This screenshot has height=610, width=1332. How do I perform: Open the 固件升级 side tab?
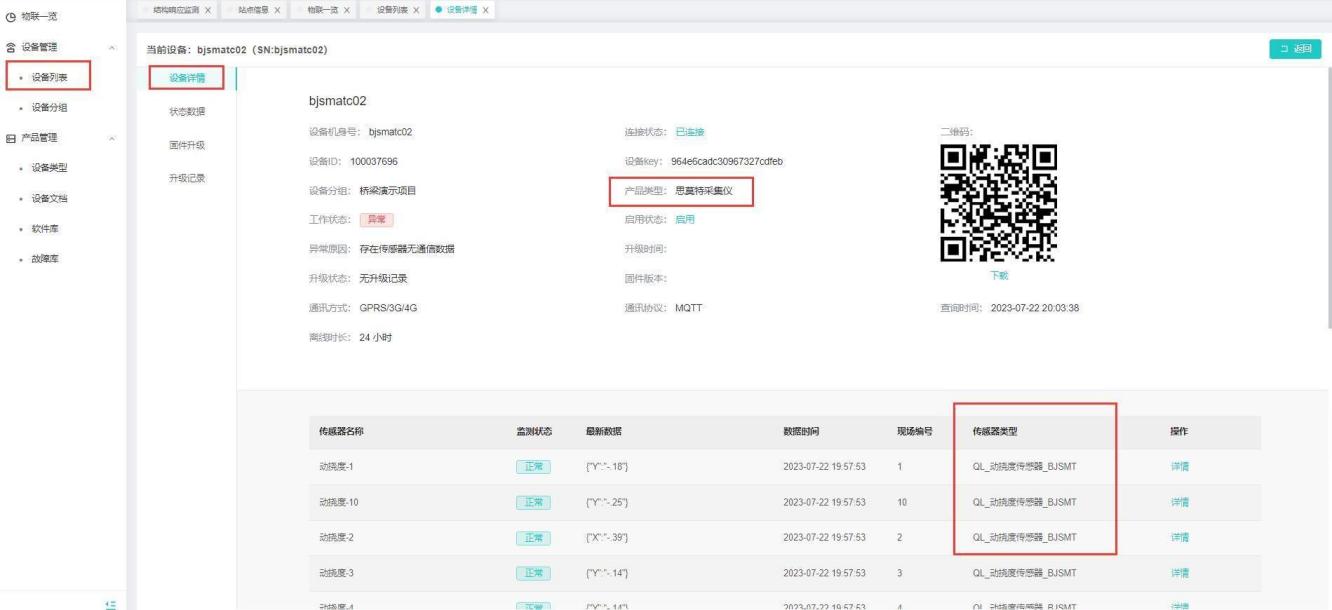point(187,145)
